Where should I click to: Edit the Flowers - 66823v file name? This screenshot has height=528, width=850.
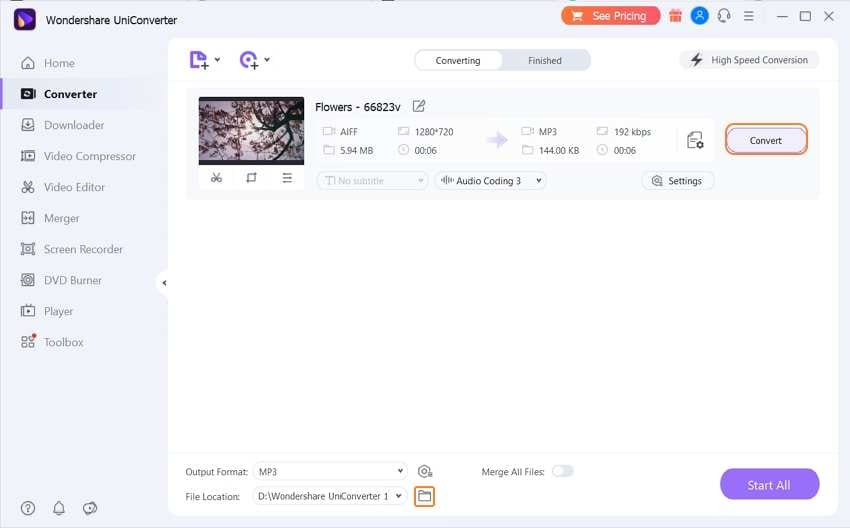[418, 106]
